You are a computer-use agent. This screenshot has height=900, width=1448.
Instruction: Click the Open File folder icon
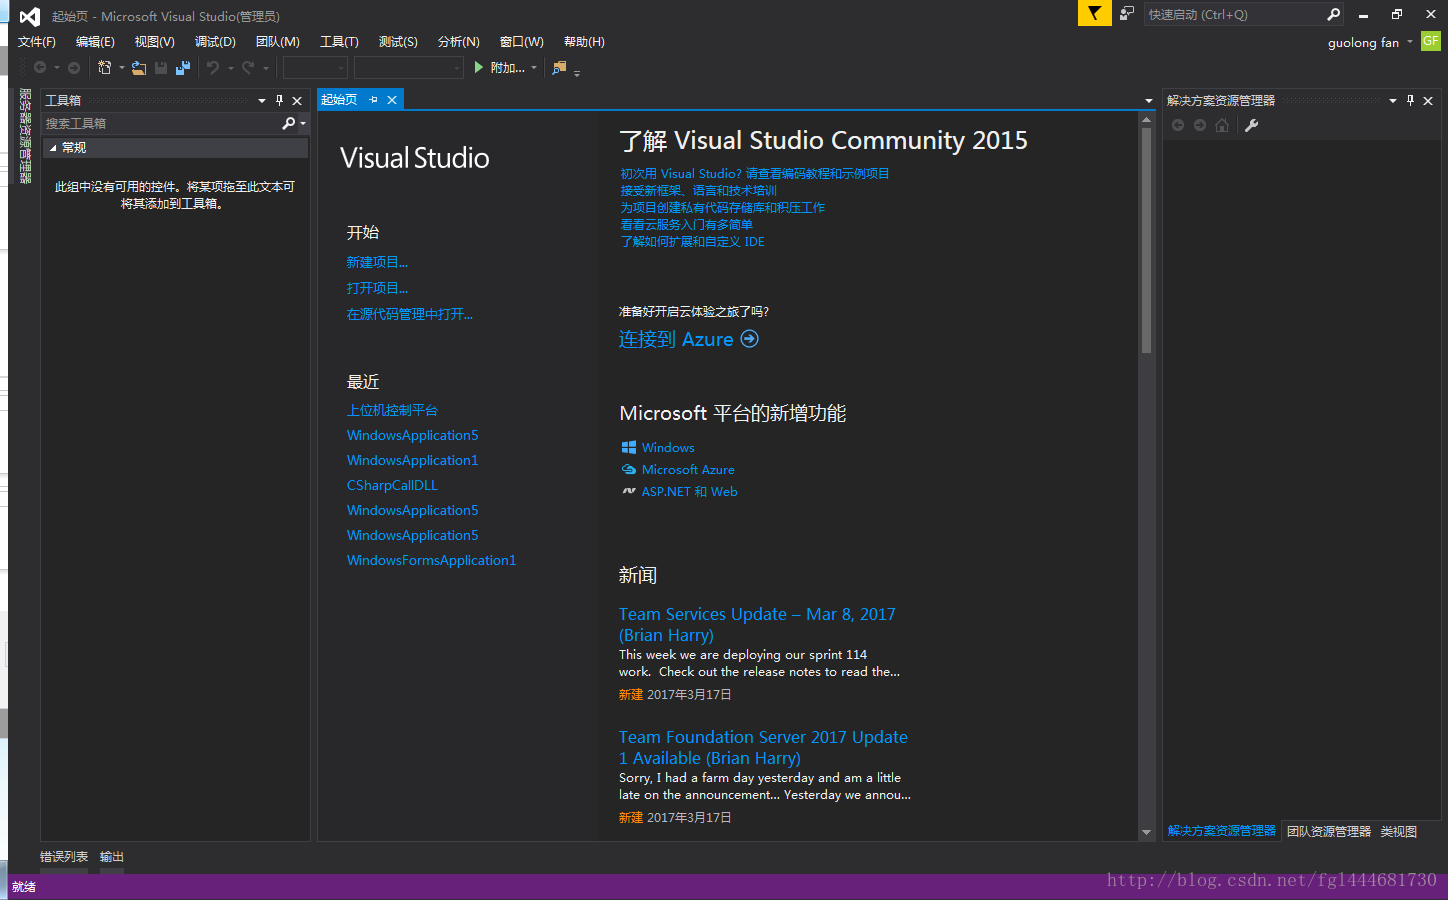tap(139, 68)
